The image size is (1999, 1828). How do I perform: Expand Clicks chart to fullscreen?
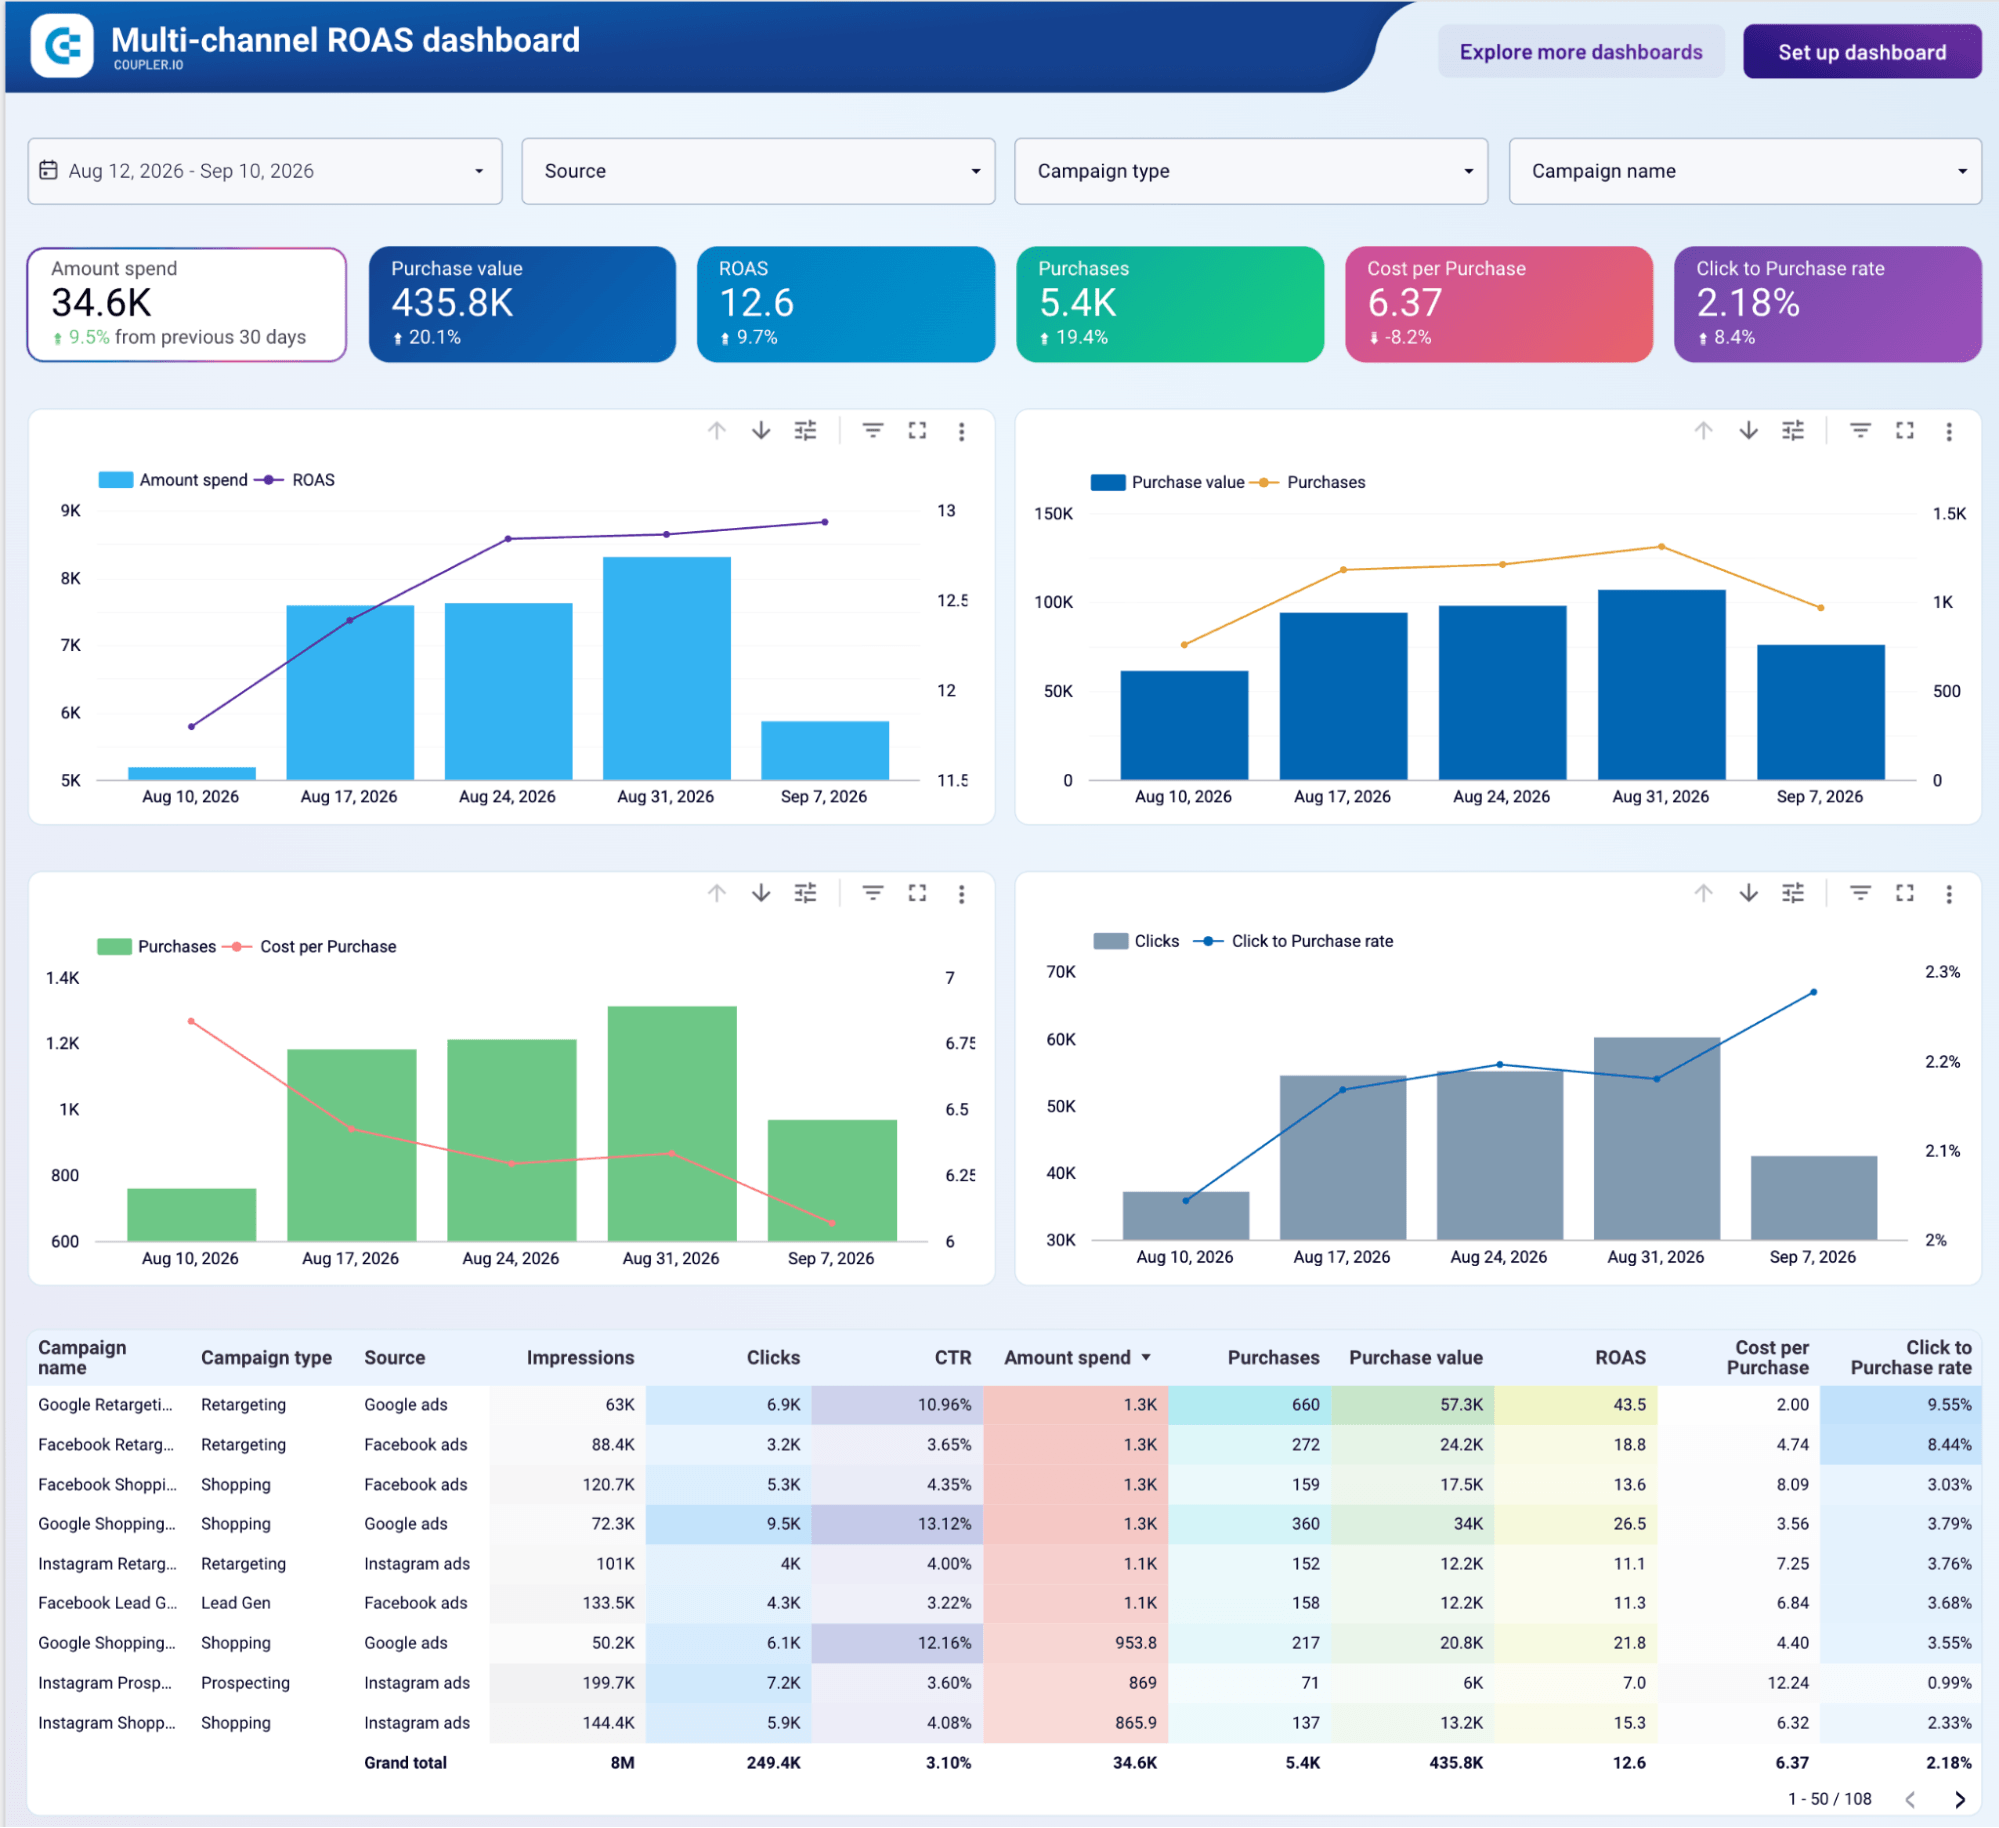point(1904,893)
